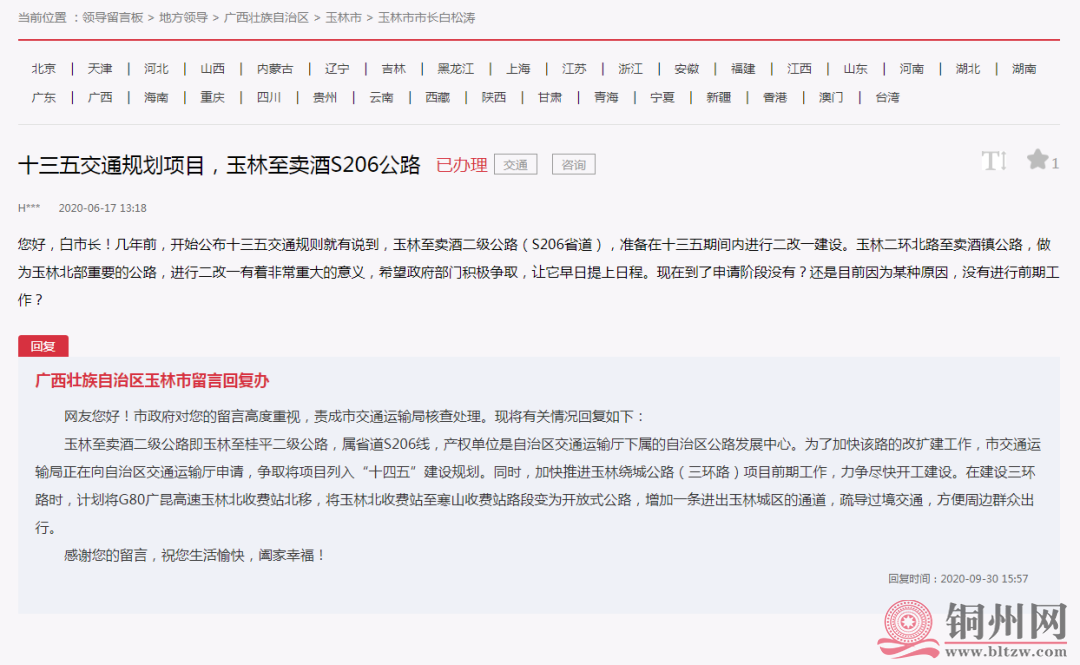Select 新疆 in province navigation
This screenshot has width=1080, height=665.
[718, 97]
